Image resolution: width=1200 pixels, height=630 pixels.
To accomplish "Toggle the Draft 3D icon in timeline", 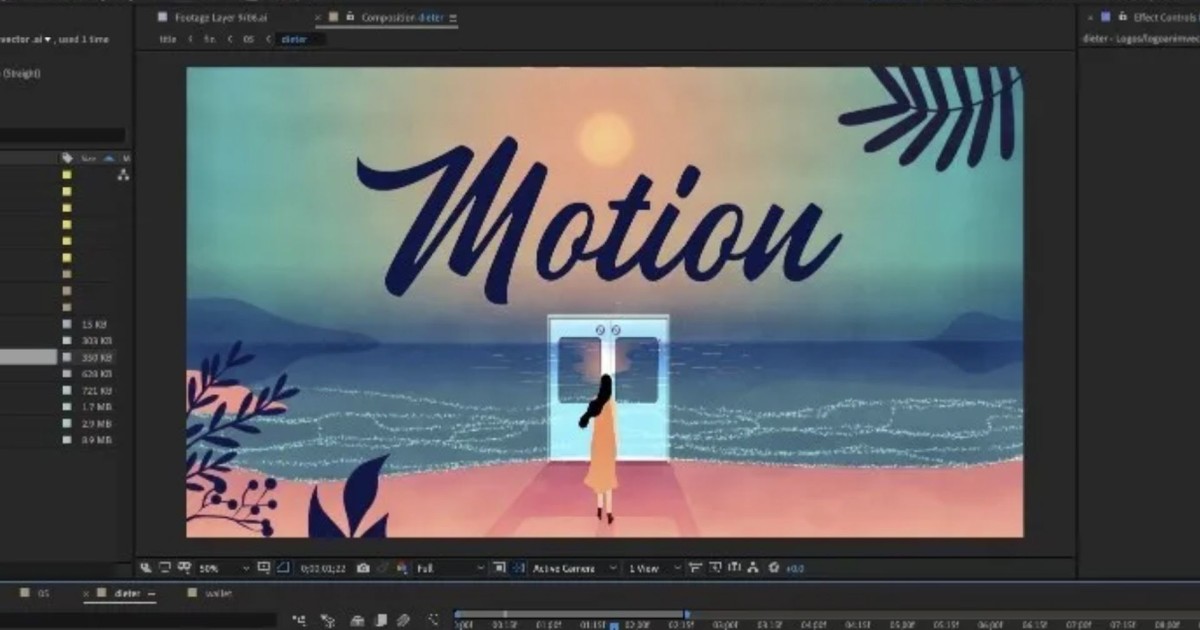I will click(x=327, y=620).
